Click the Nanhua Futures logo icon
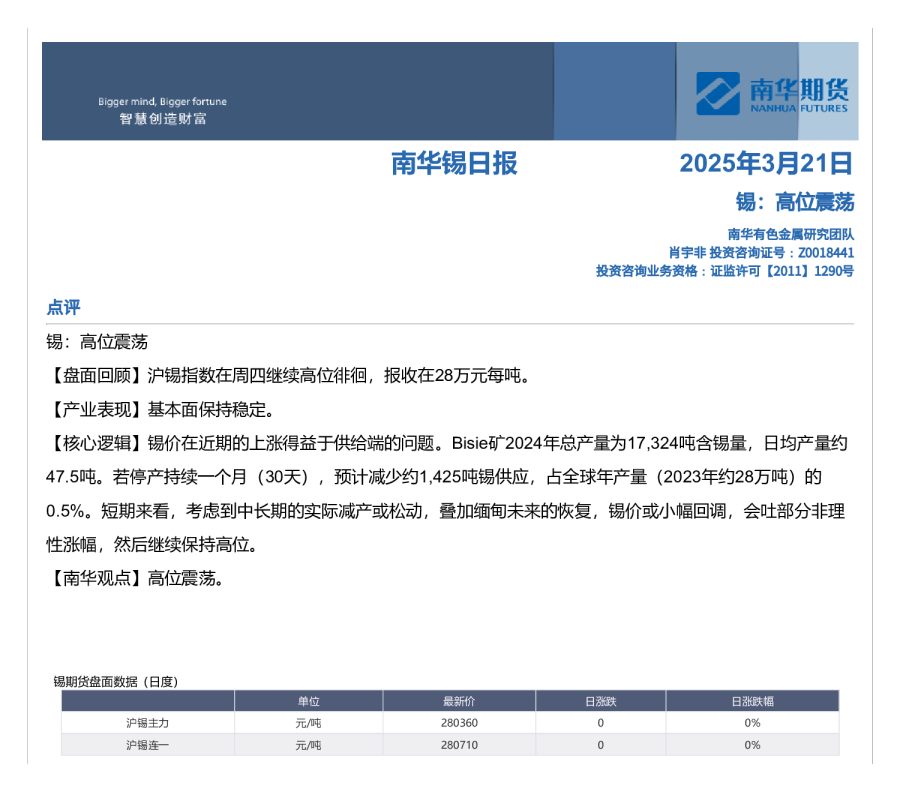The width and height of the screenshot is (900, 792). coord(719,94)
